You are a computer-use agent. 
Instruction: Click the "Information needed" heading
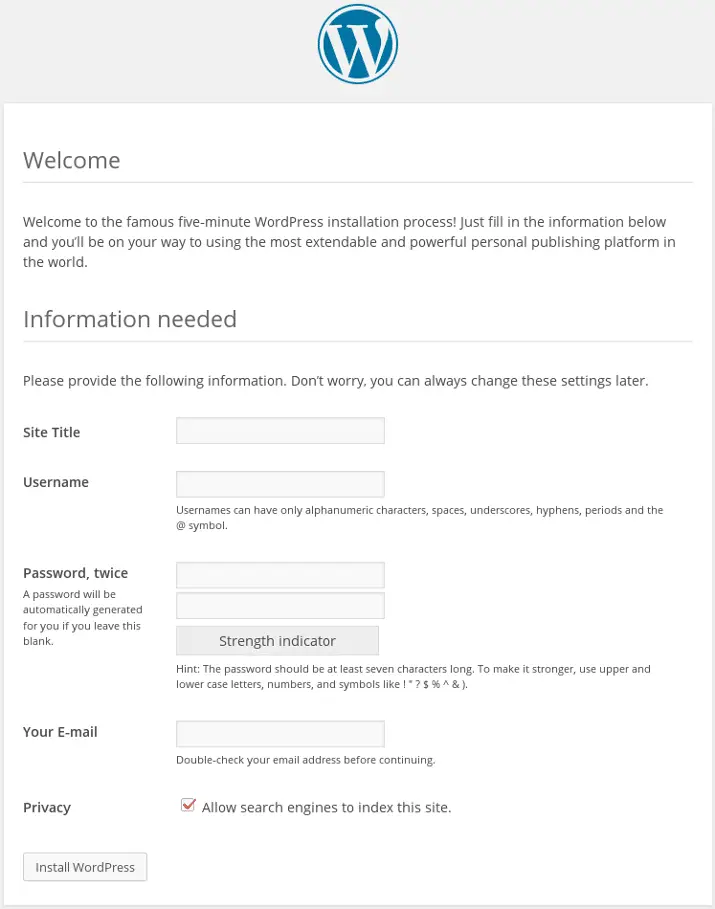(x=130, y=319)
